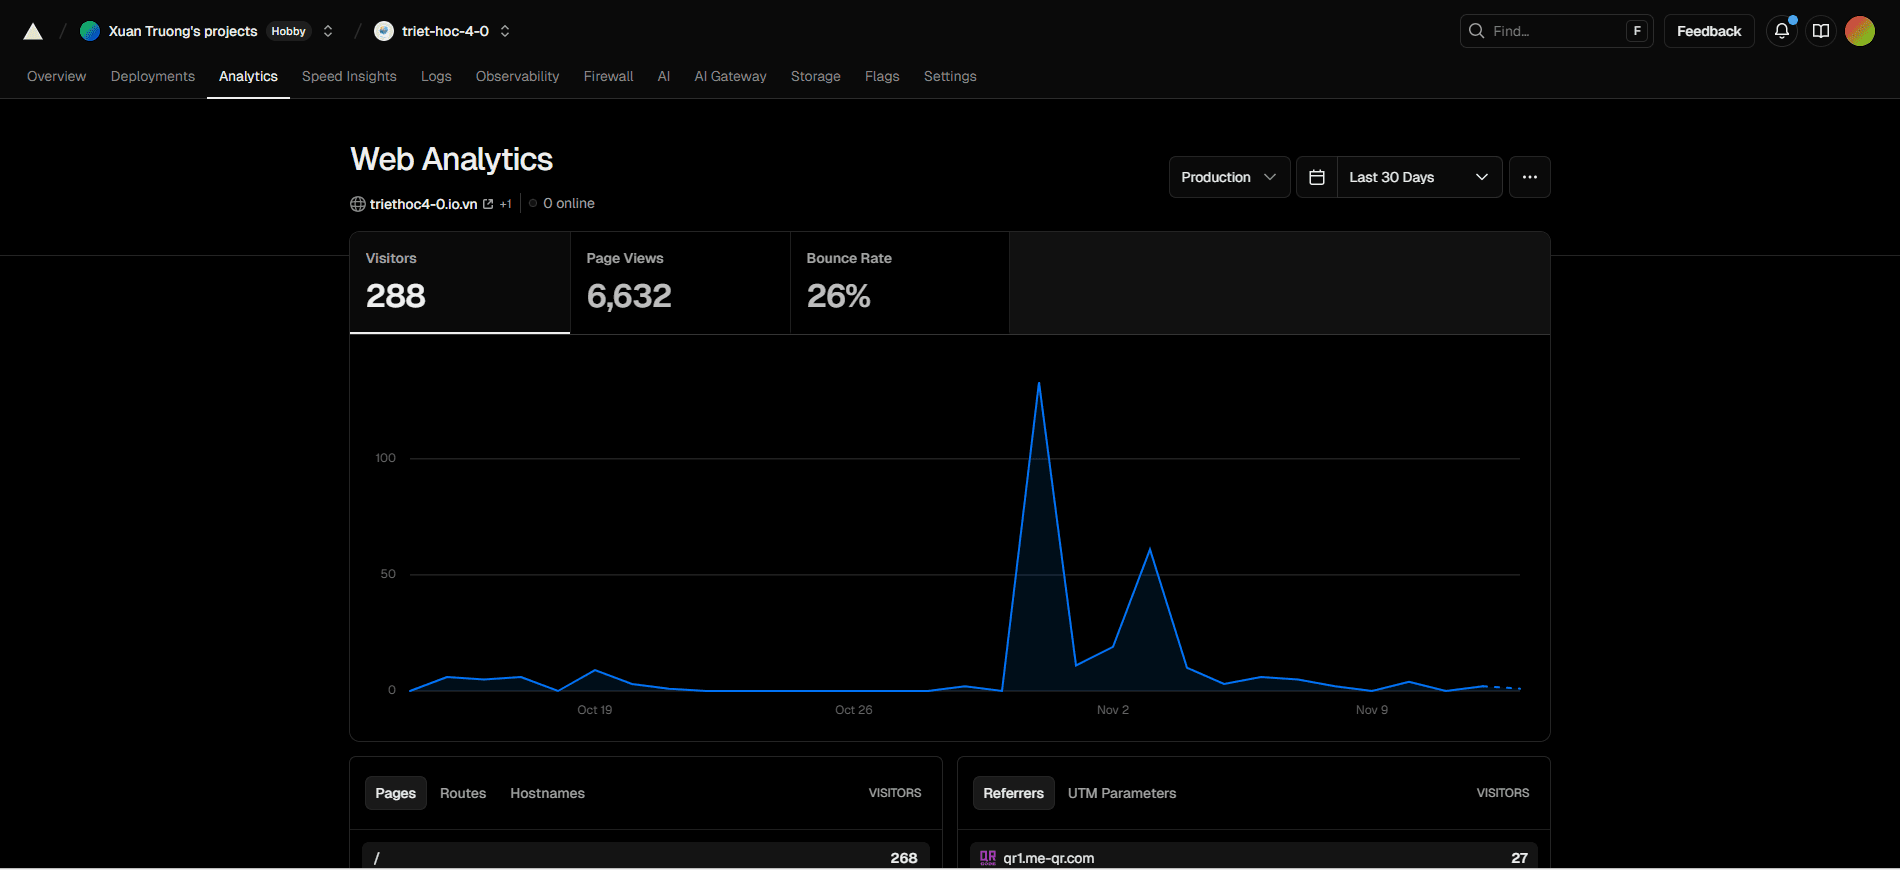Open the documentation book icon
Screen dimensions: 1900x870
tap(1821, 31)
